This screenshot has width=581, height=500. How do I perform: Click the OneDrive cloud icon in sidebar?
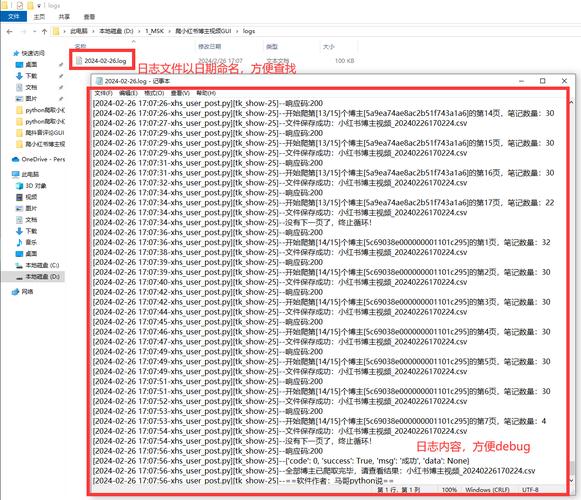[x=16, y=159]
